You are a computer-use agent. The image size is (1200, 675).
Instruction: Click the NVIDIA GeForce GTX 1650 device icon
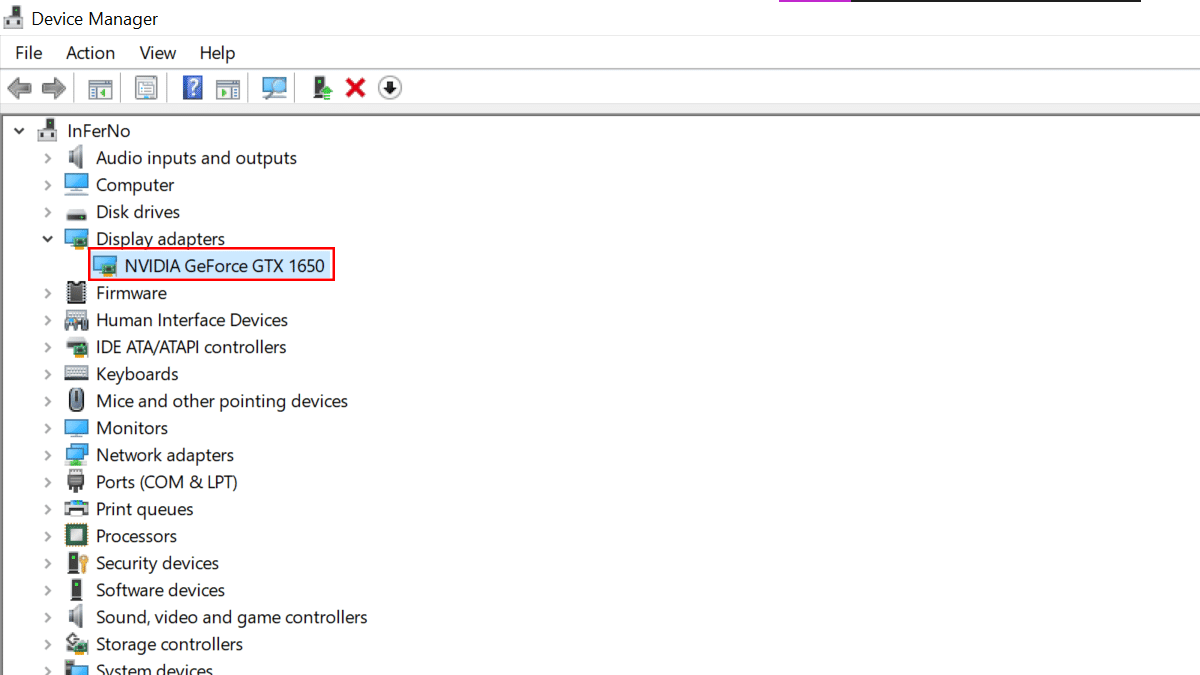(105, 266)
